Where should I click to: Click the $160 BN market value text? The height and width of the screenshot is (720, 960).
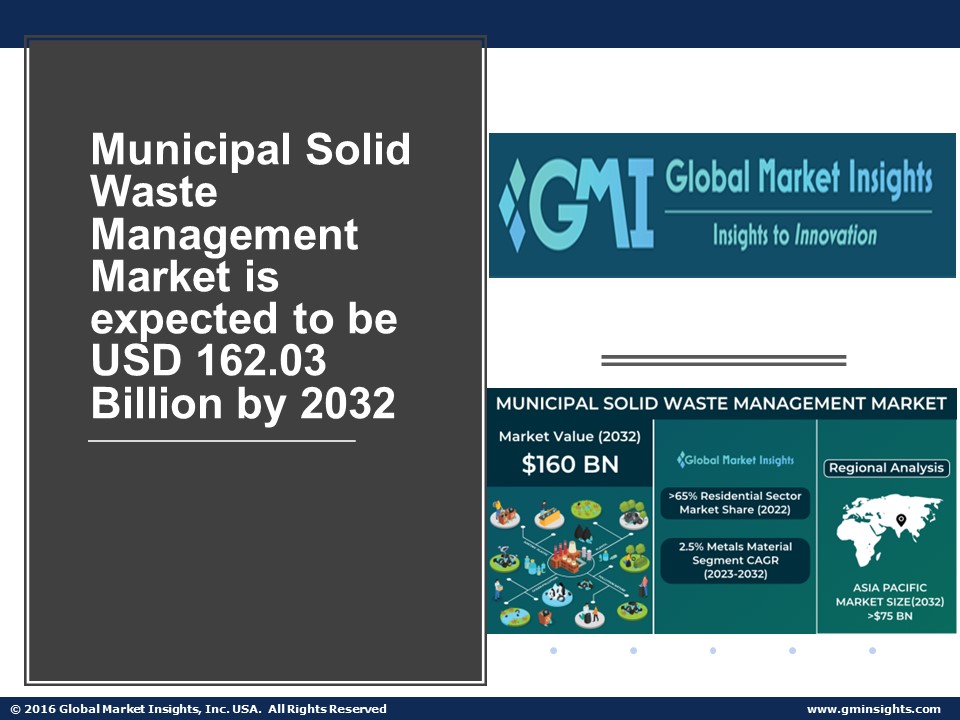click(570, 464)
